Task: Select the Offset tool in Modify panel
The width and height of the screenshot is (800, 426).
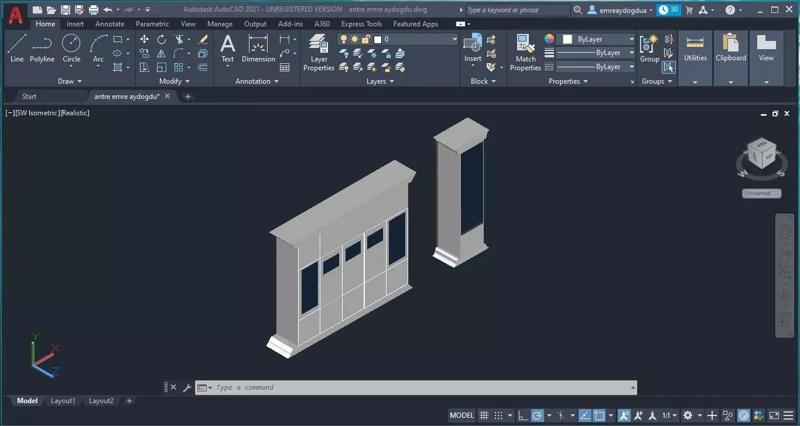Action: (203, 67)
